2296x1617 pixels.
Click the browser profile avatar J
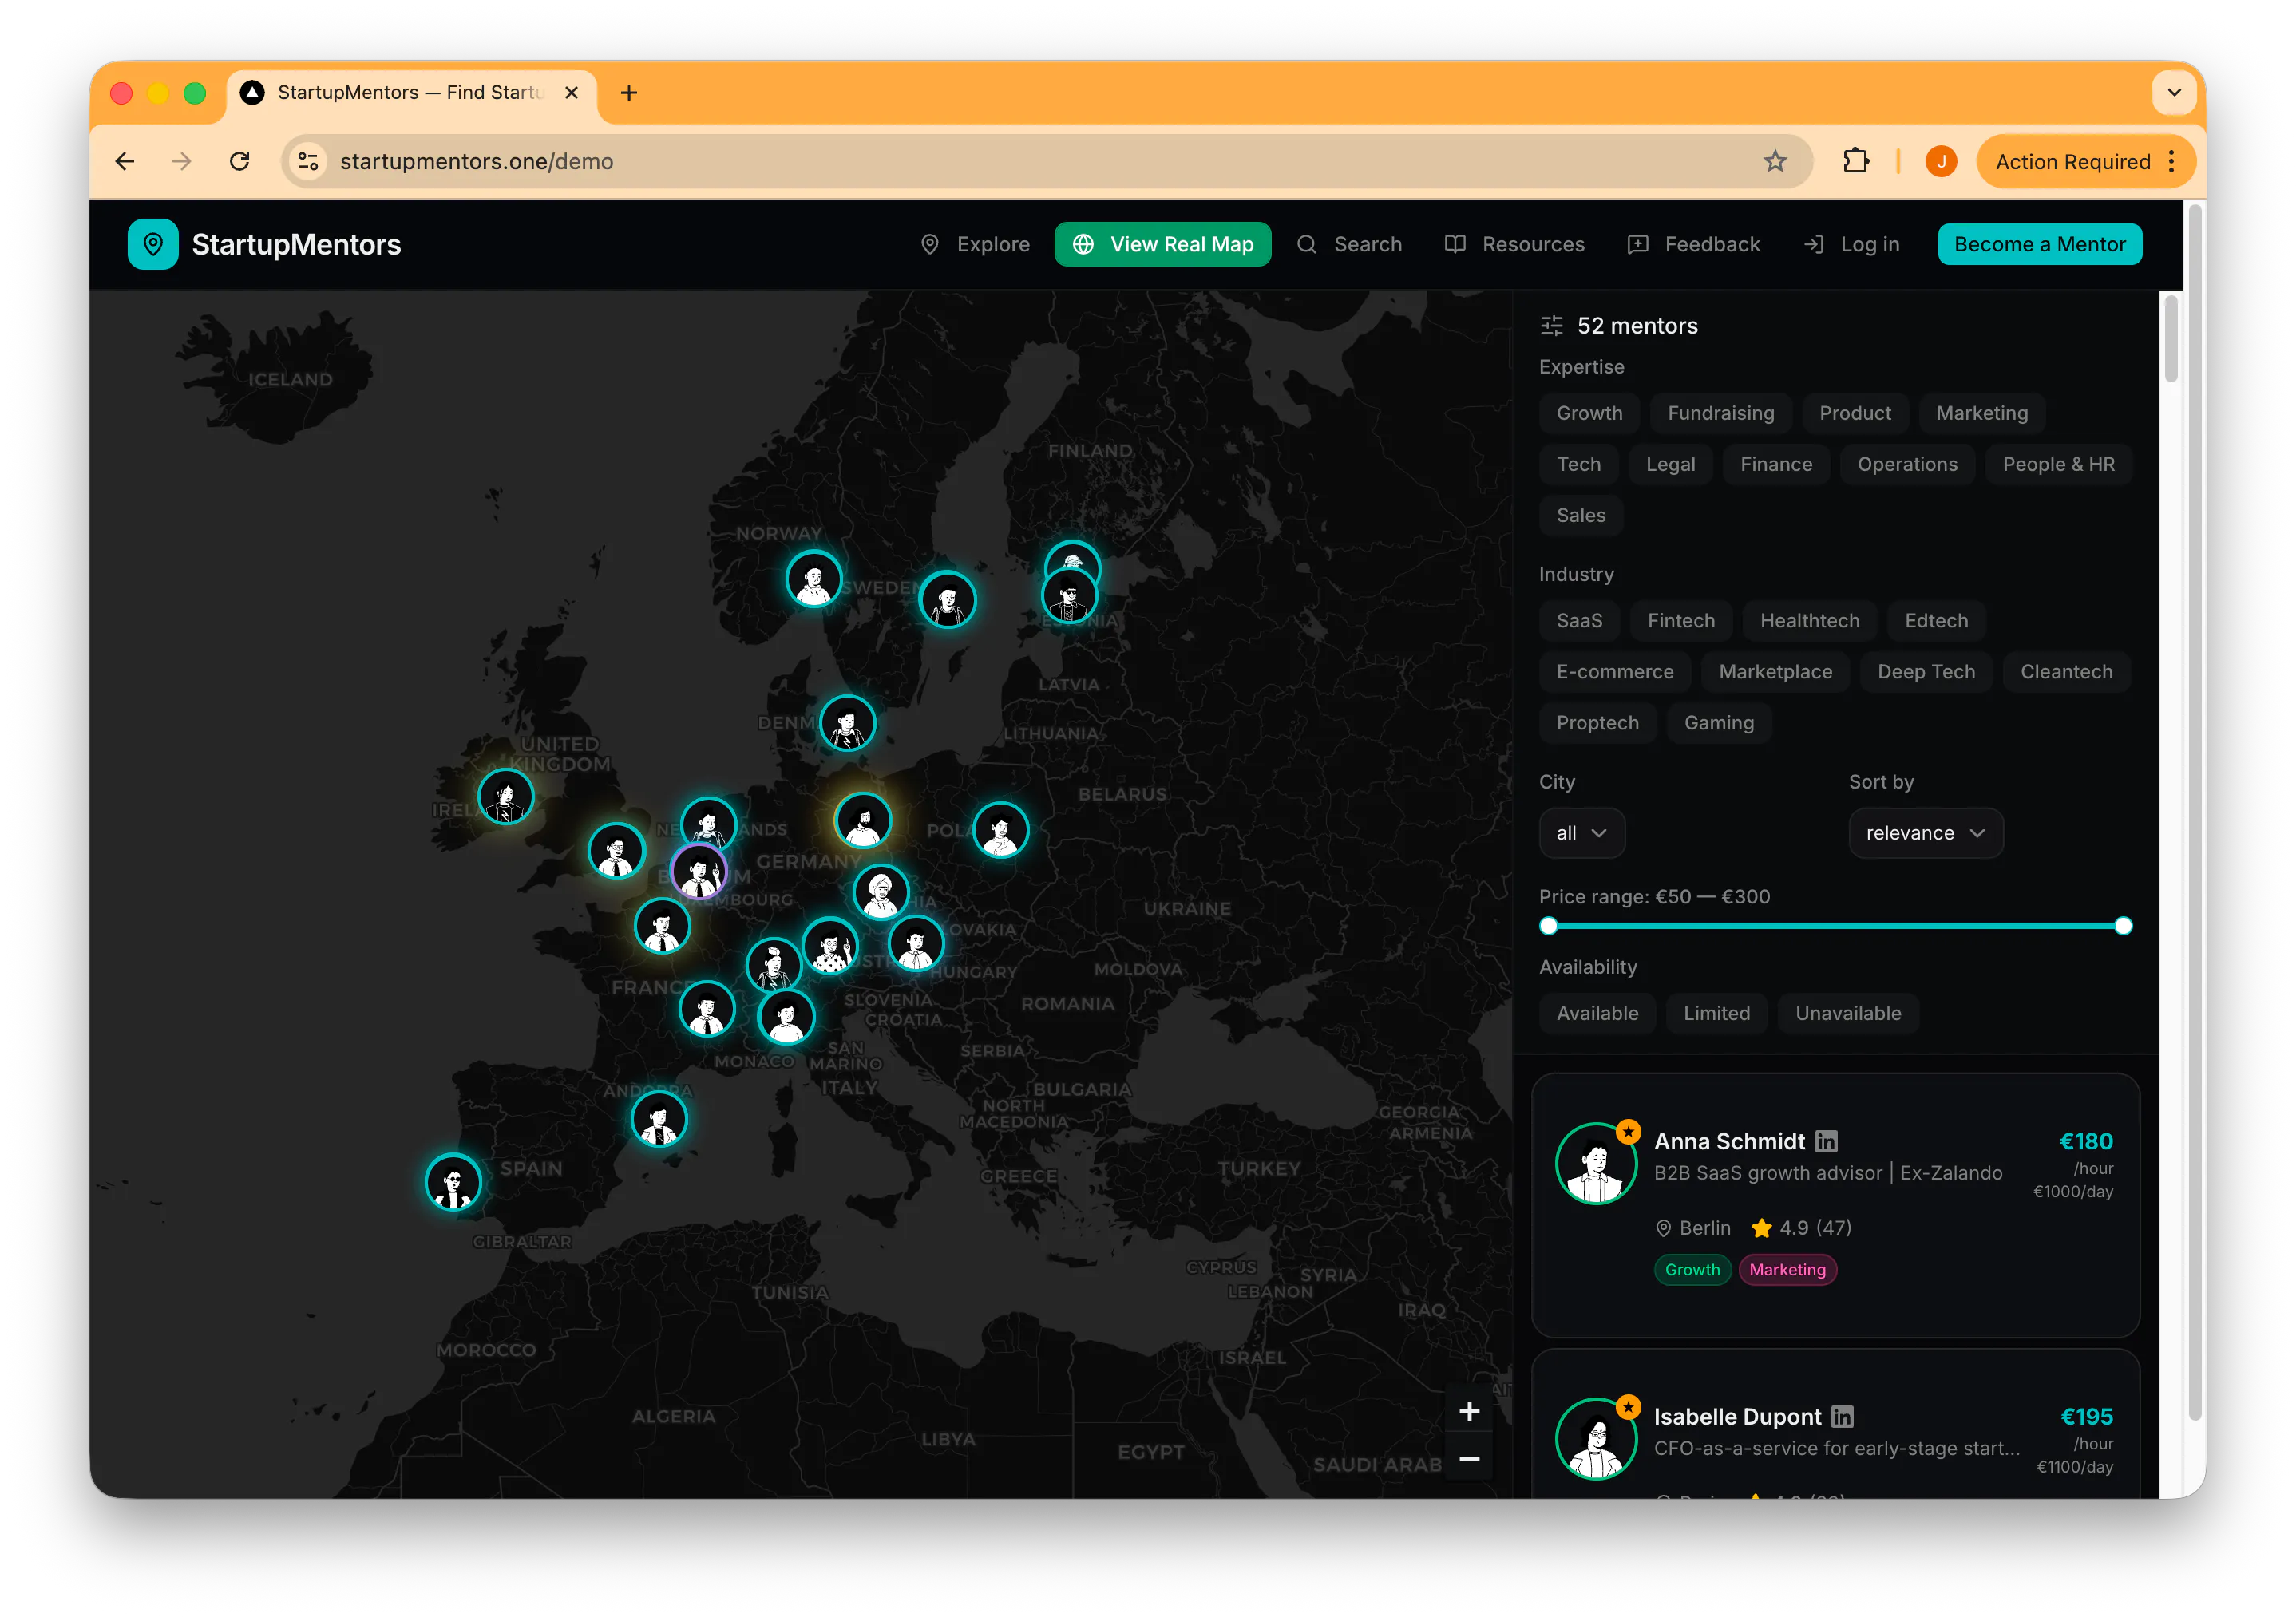(1941, 161)
